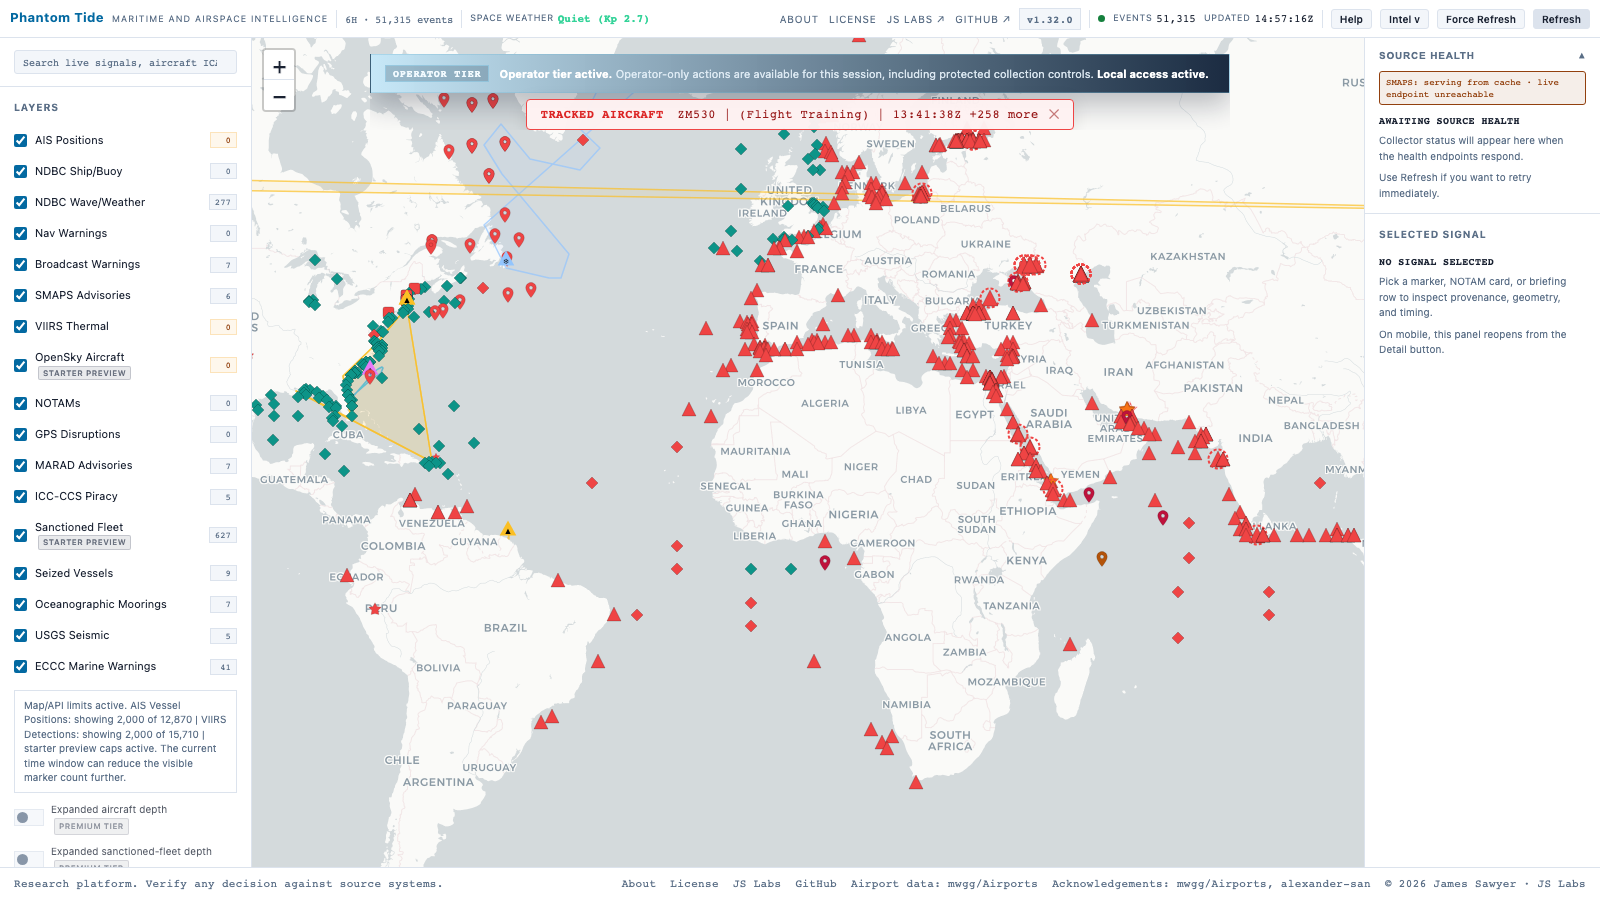The image size is (1600, 900).
Task: Uncheck the MARAD Advisories layer
Action: click(21, 466)
